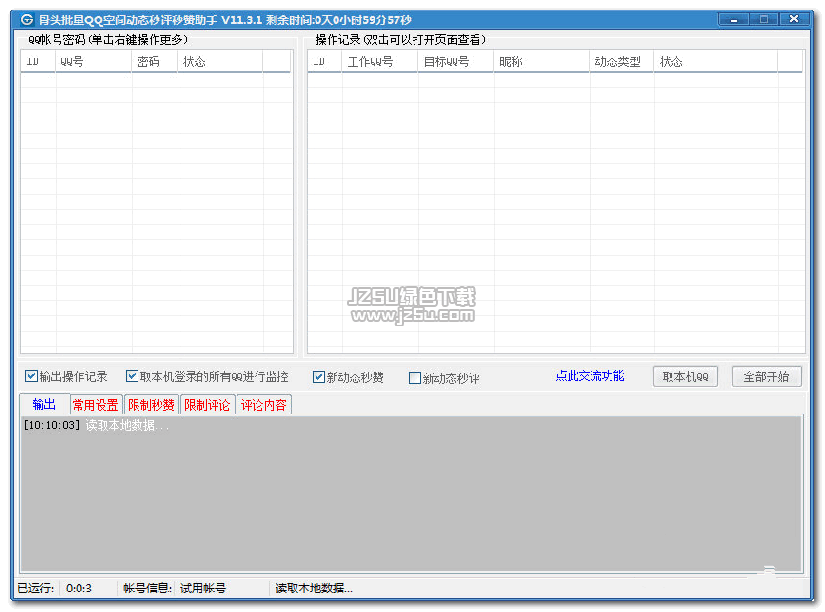Click the 全部开始 button
The height and width of the screenshot is (612, 825).
coord(766,377)
